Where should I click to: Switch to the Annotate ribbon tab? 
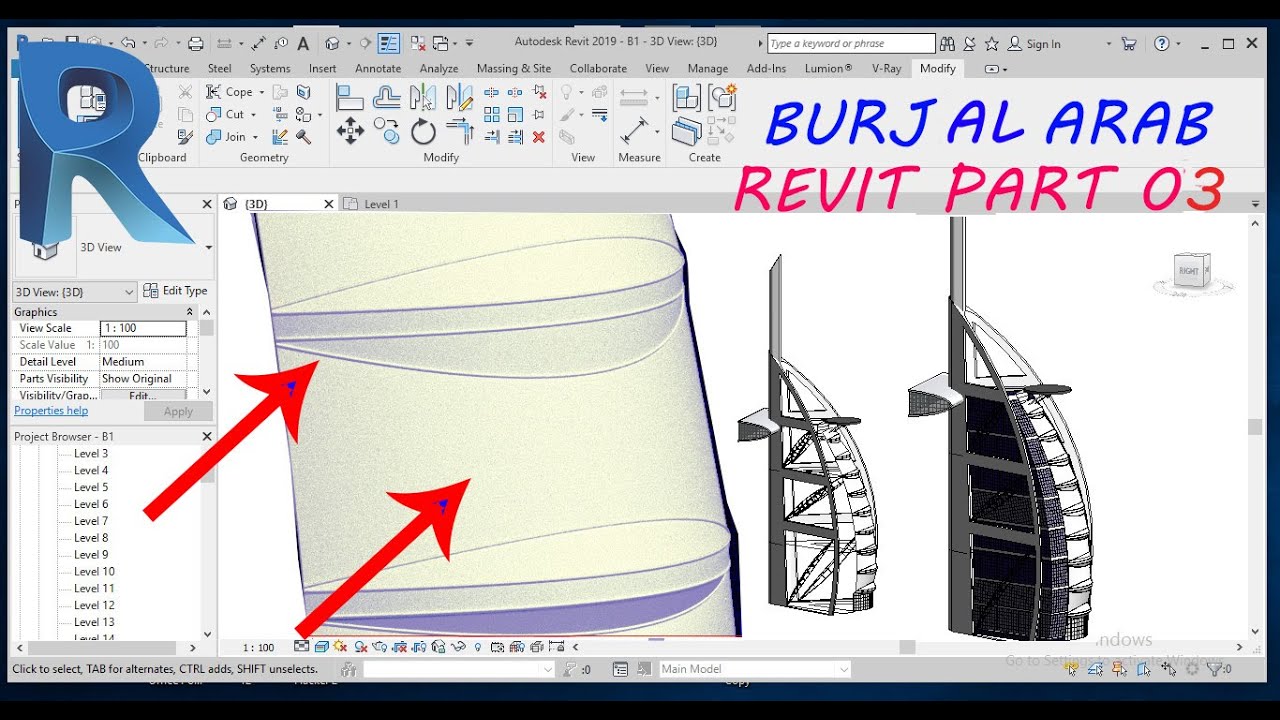pos(378,69)
